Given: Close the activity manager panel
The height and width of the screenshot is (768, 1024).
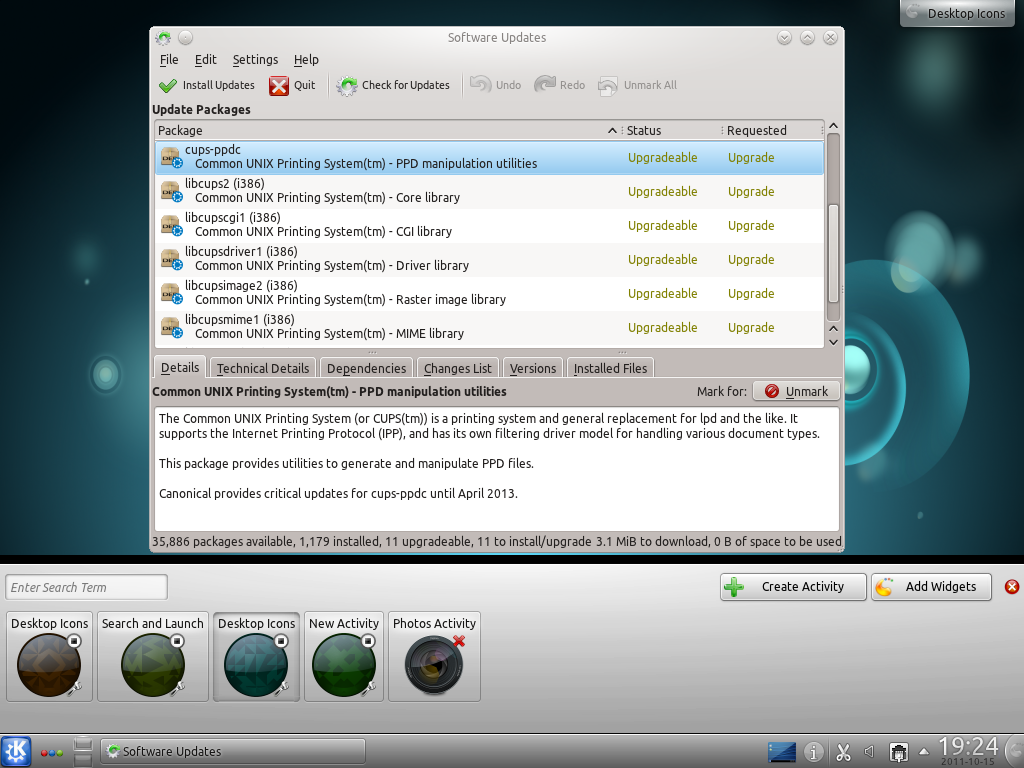Looking at the screenshot, I should click(x=1012, y=586).
